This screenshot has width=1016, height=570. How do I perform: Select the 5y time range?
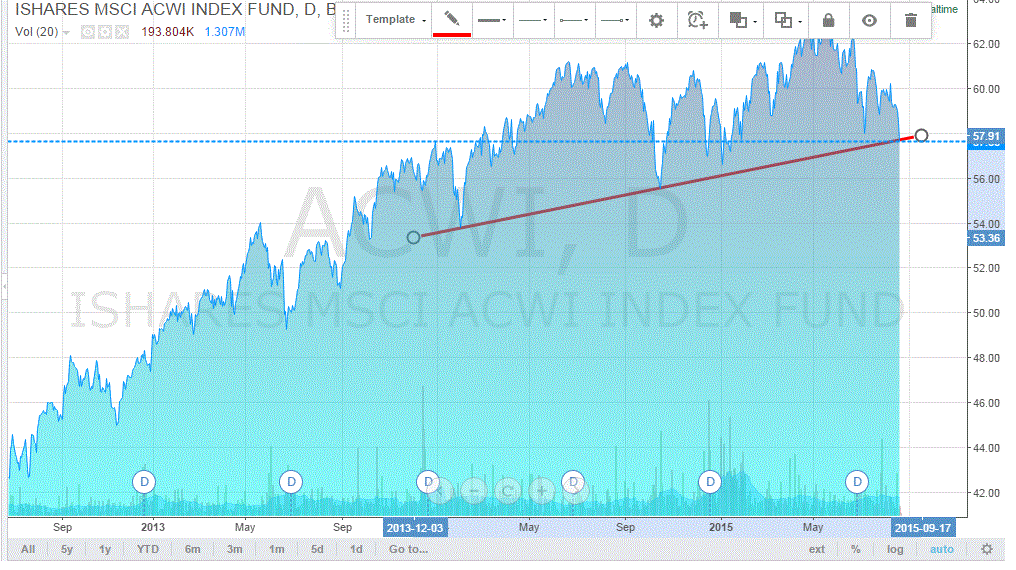coord(67,549)
